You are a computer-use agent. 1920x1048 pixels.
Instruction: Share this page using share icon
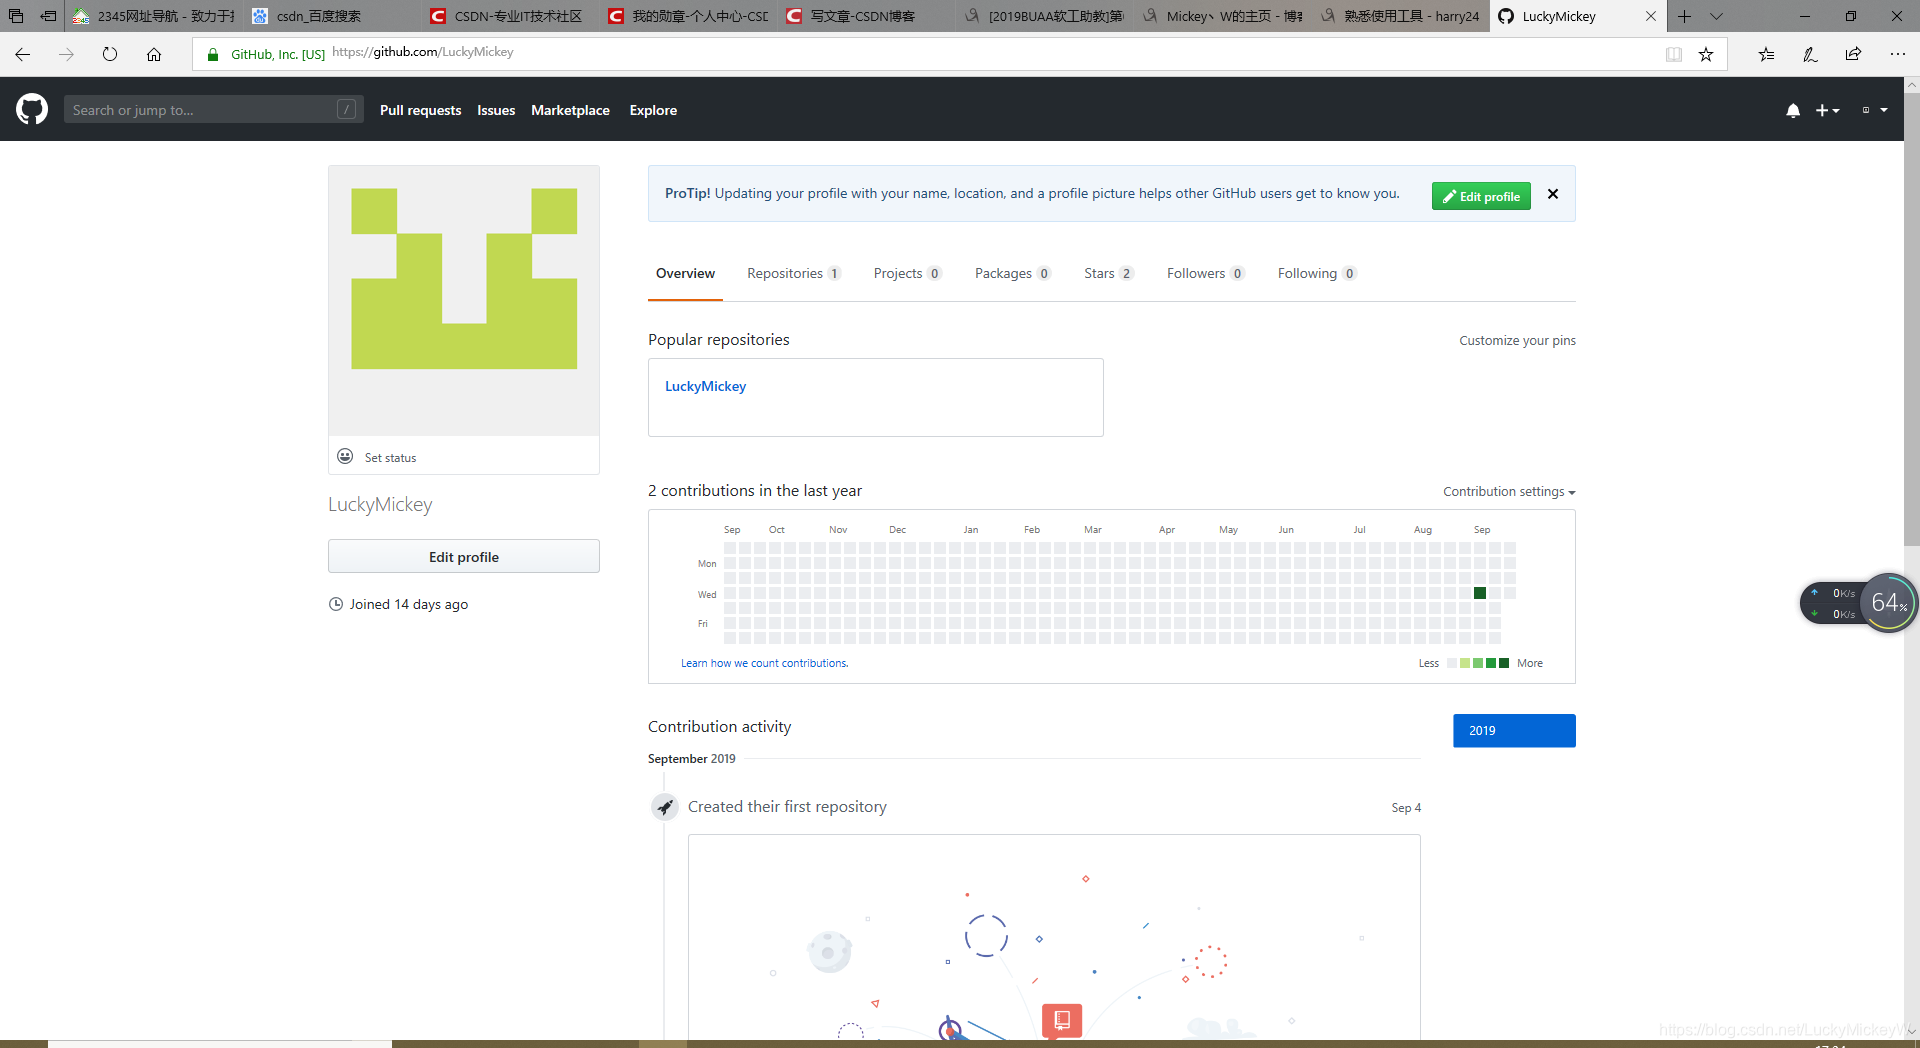click(1853, 54)
